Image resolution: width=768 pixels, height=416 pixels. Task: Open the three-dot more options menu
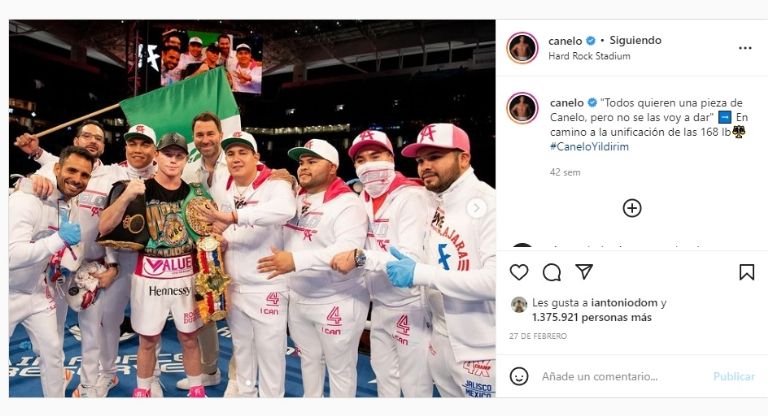(745, 48)
